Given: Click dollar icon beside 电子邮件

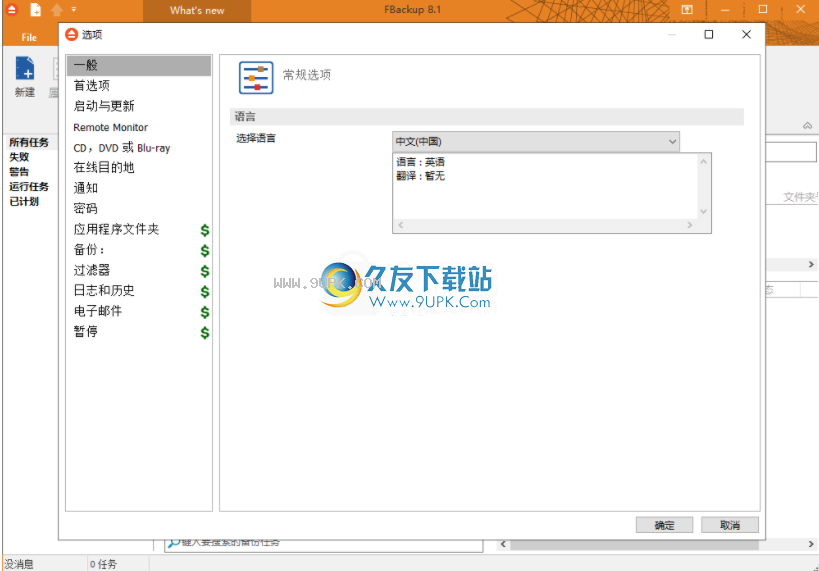Looking at the screenshot, I should [x=205, y=312].
